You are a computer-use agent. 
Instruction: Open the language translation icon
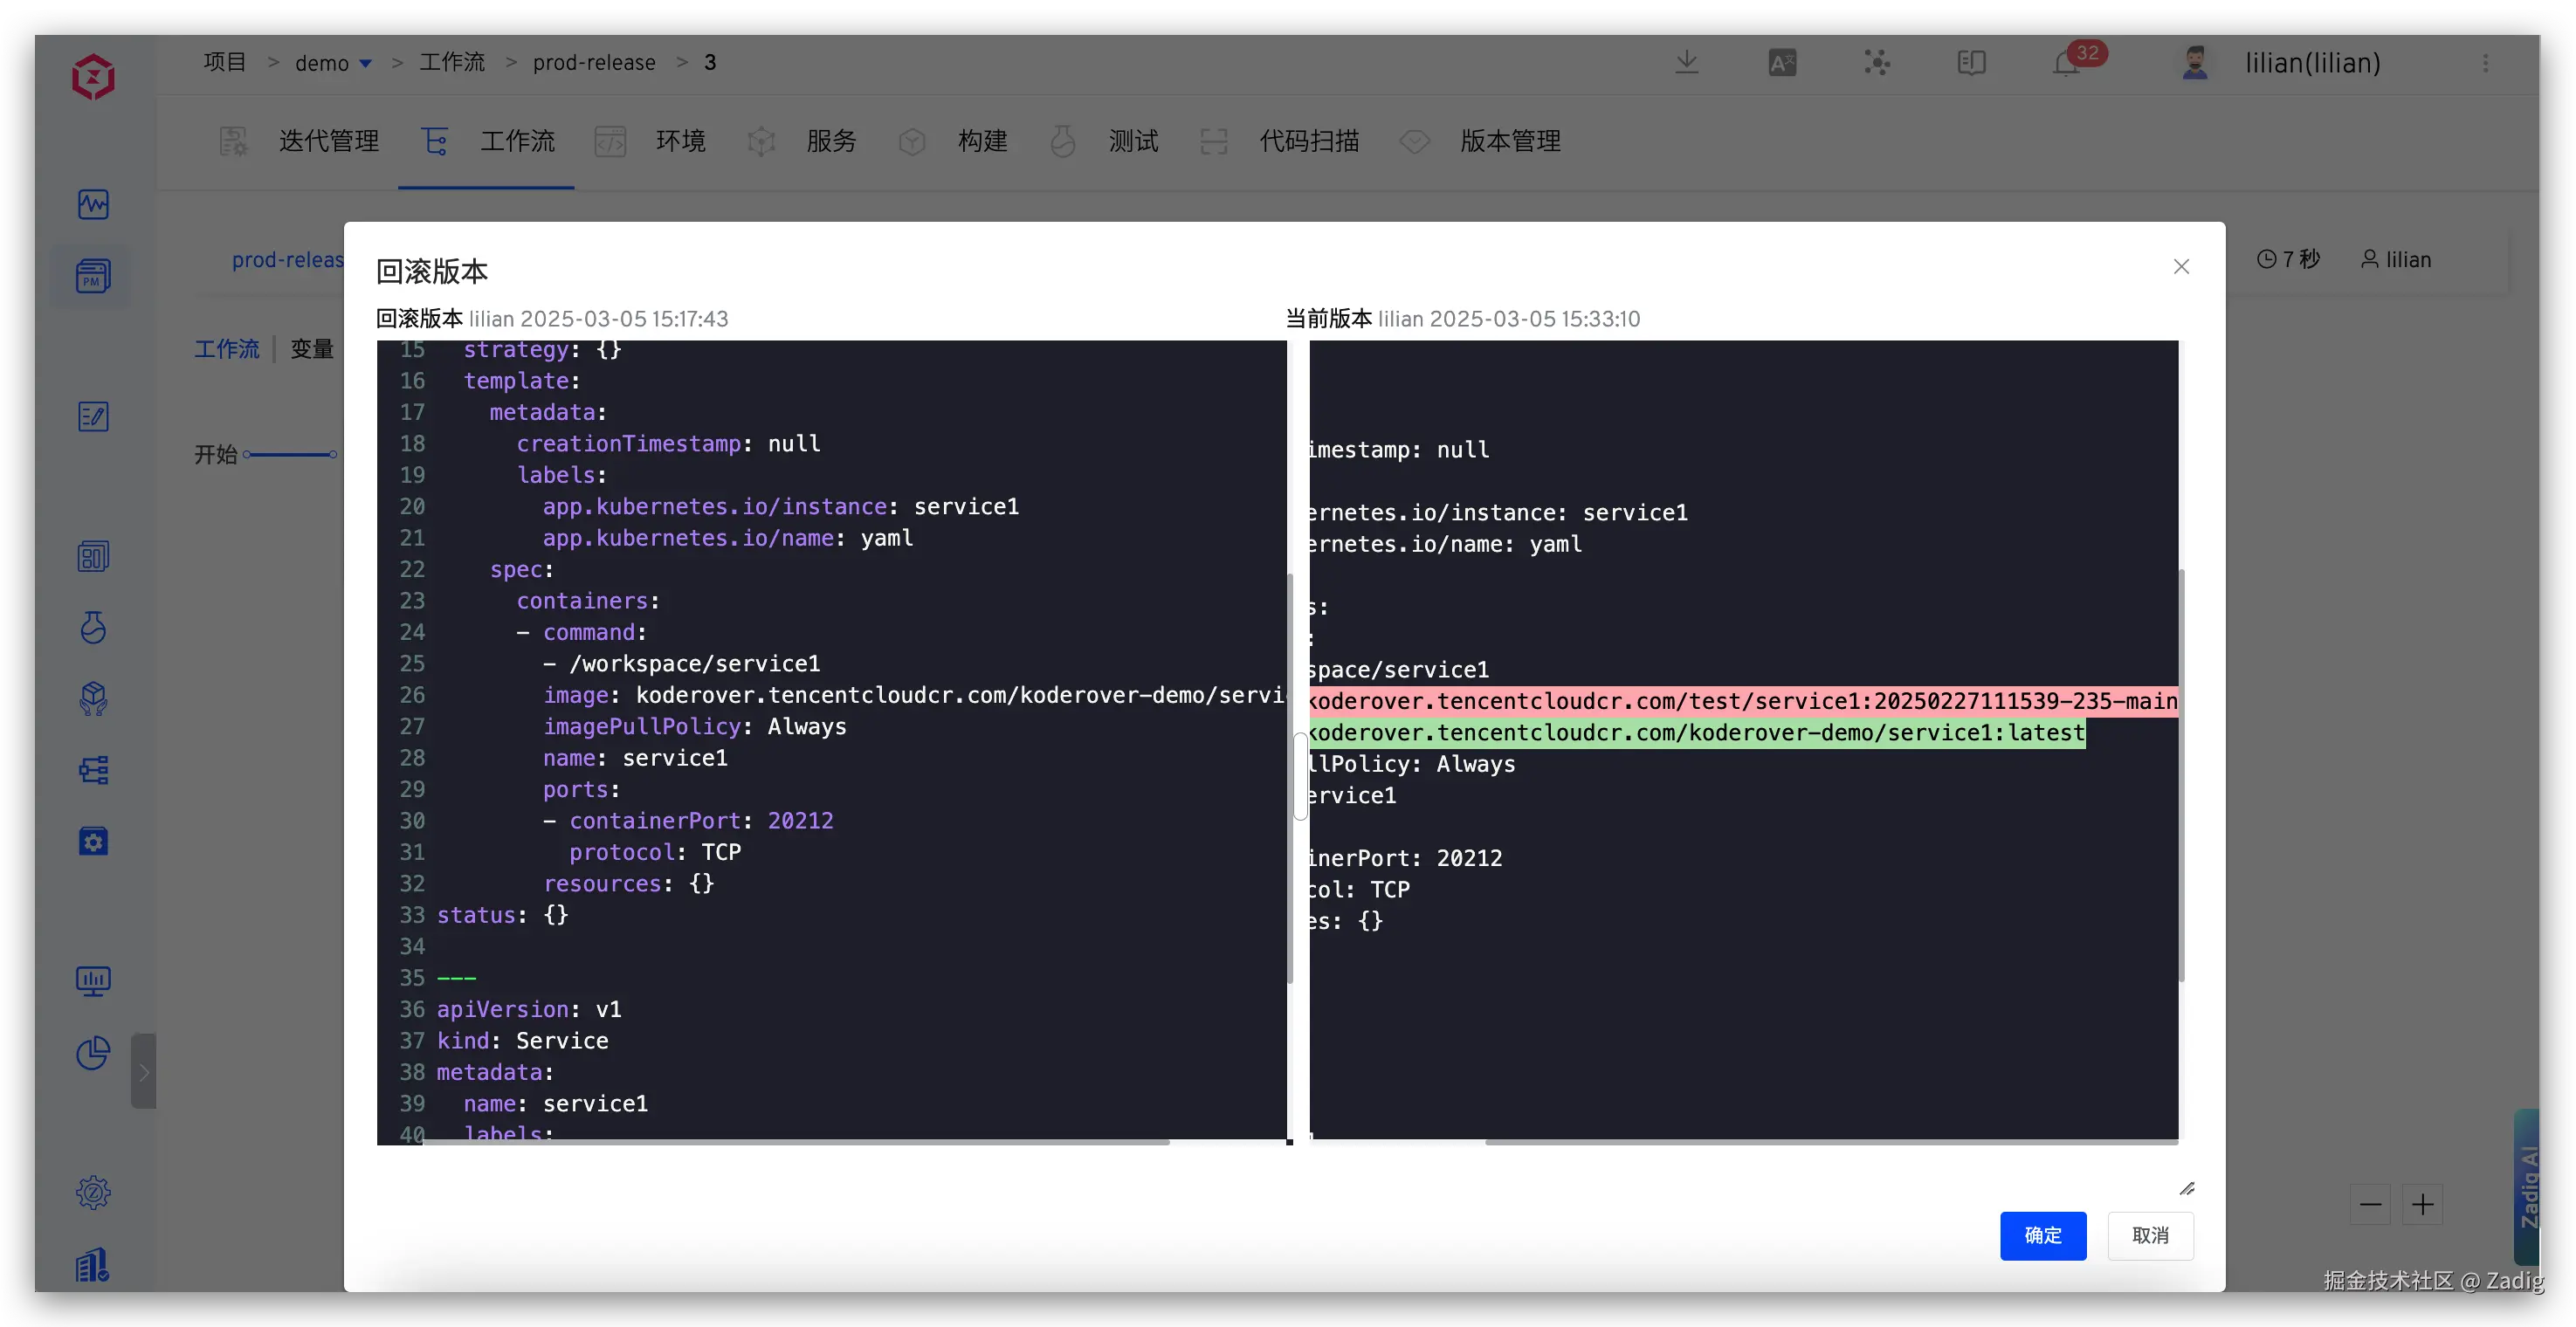[x=1781, y=63]
